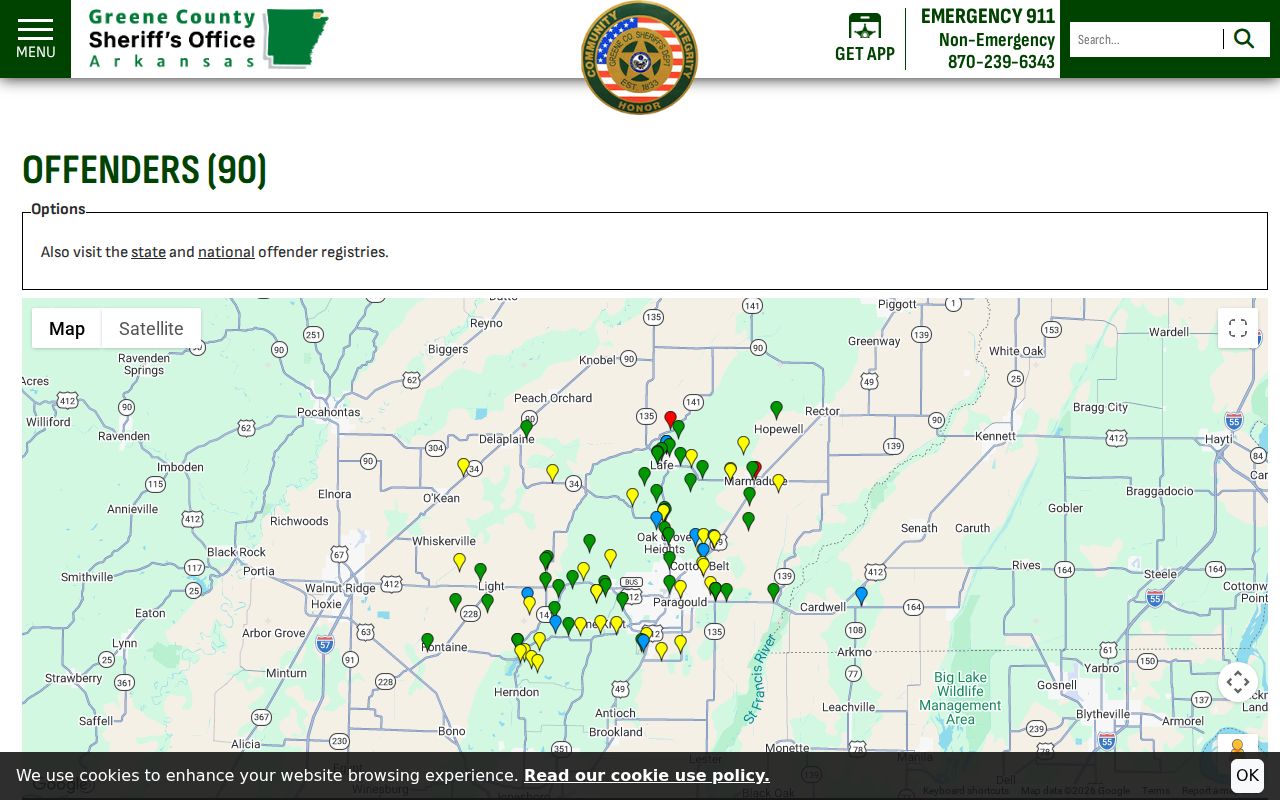Select the green pin above Hopewell
1280x800 pixels.
click(x=776, y=410)
